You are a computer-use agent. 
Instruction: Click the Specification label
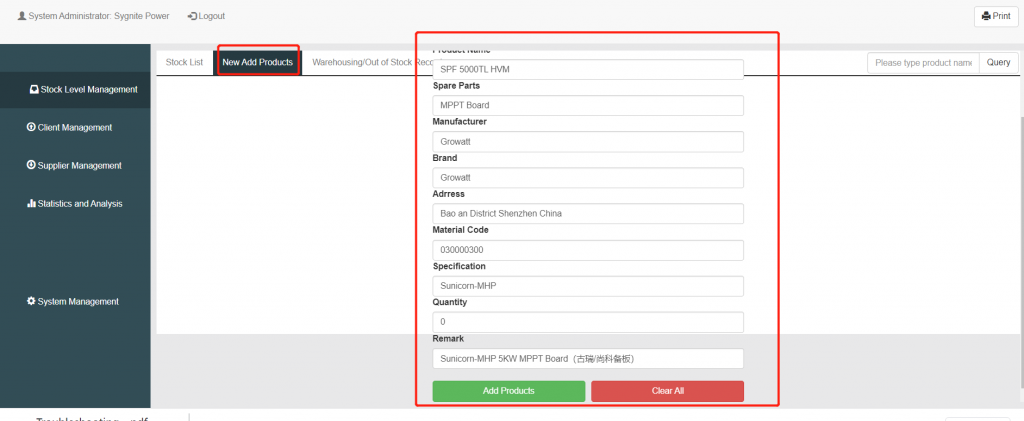(x=459, y=266)
